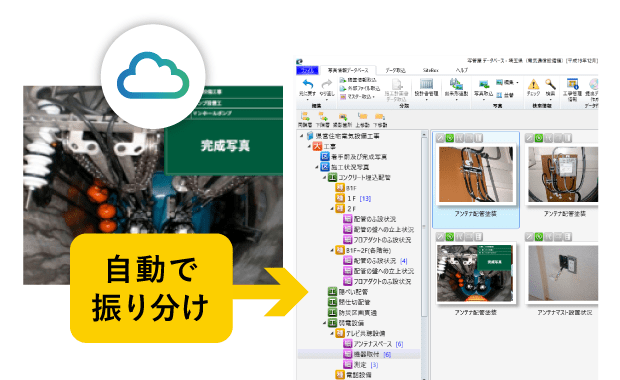Open the ファイル tab
The height and width of the screenshot is (380, 620).
coord(307,70)
